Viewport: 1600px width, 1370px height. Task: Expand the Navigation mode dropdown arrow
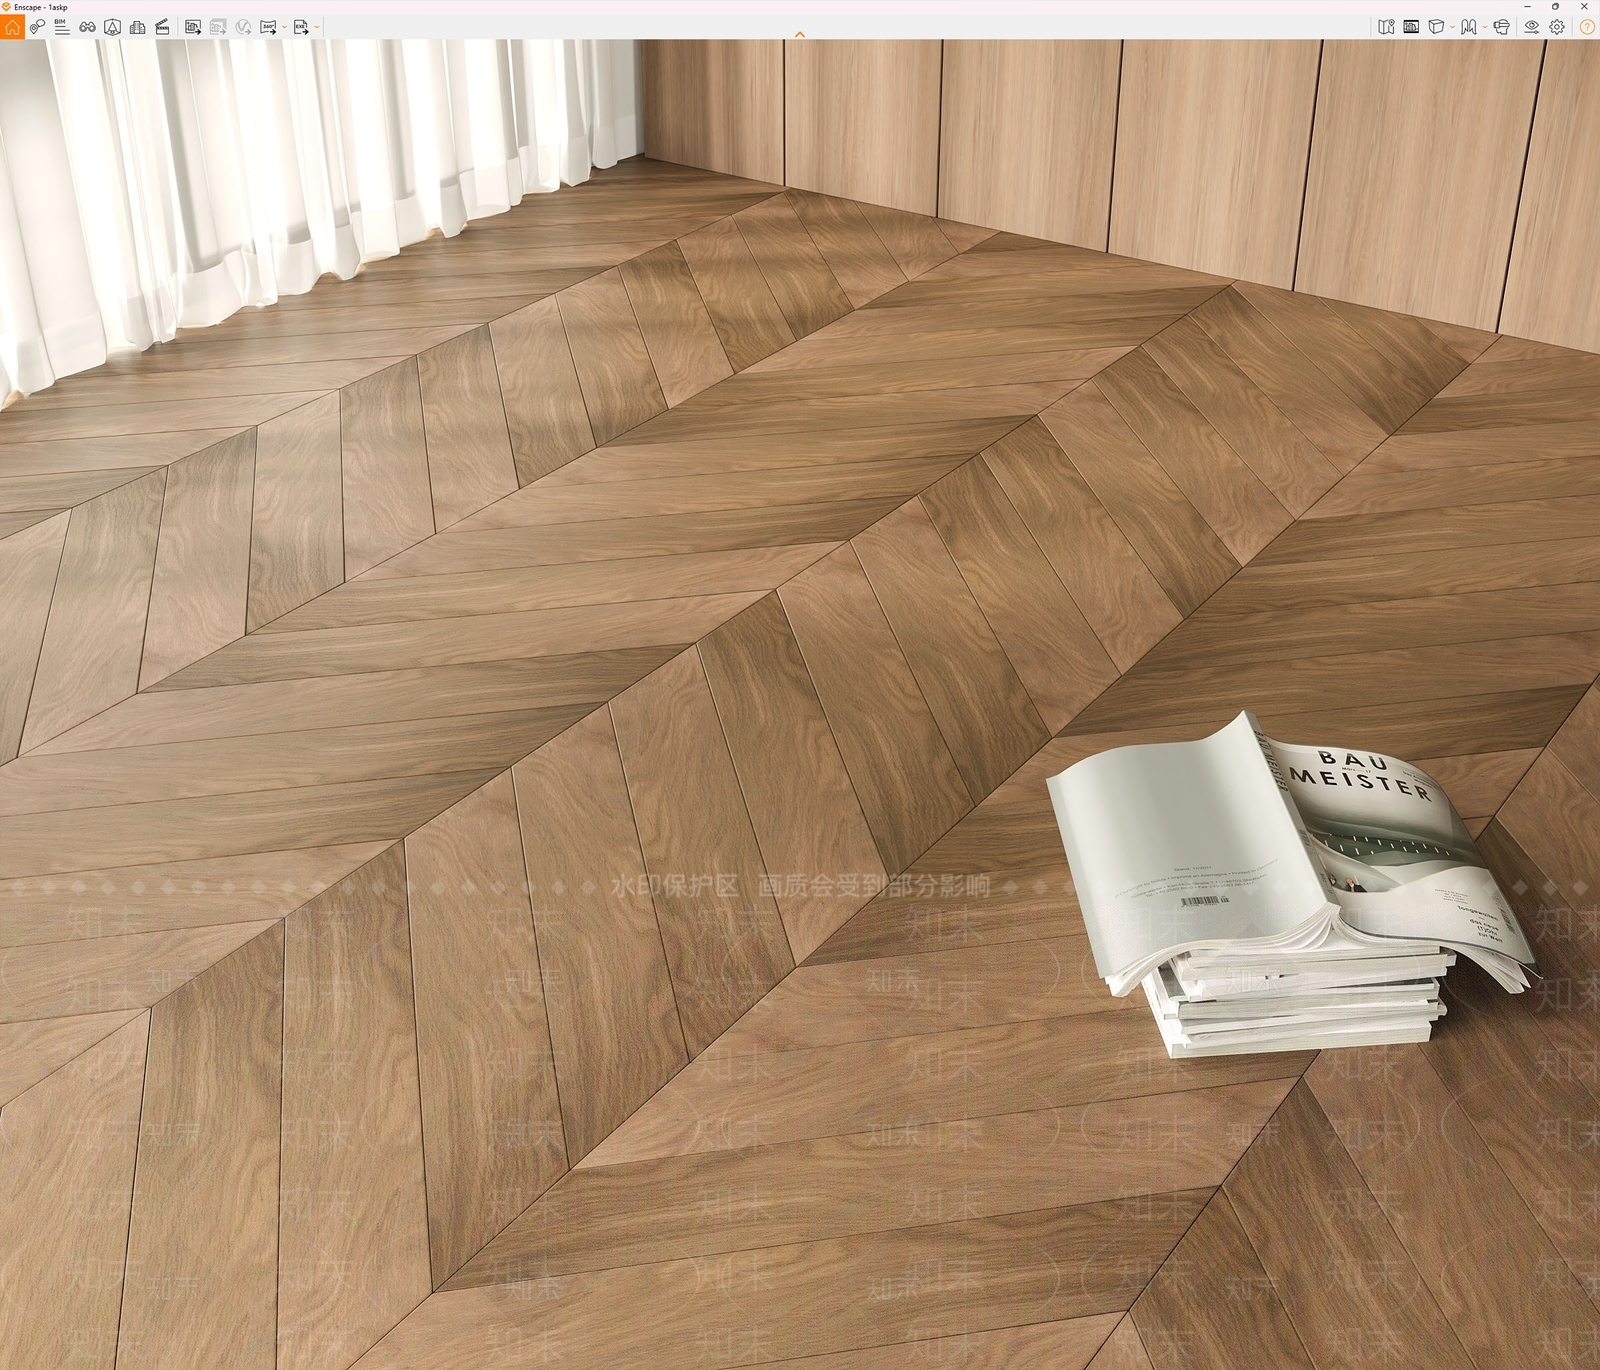(1484, 27)
